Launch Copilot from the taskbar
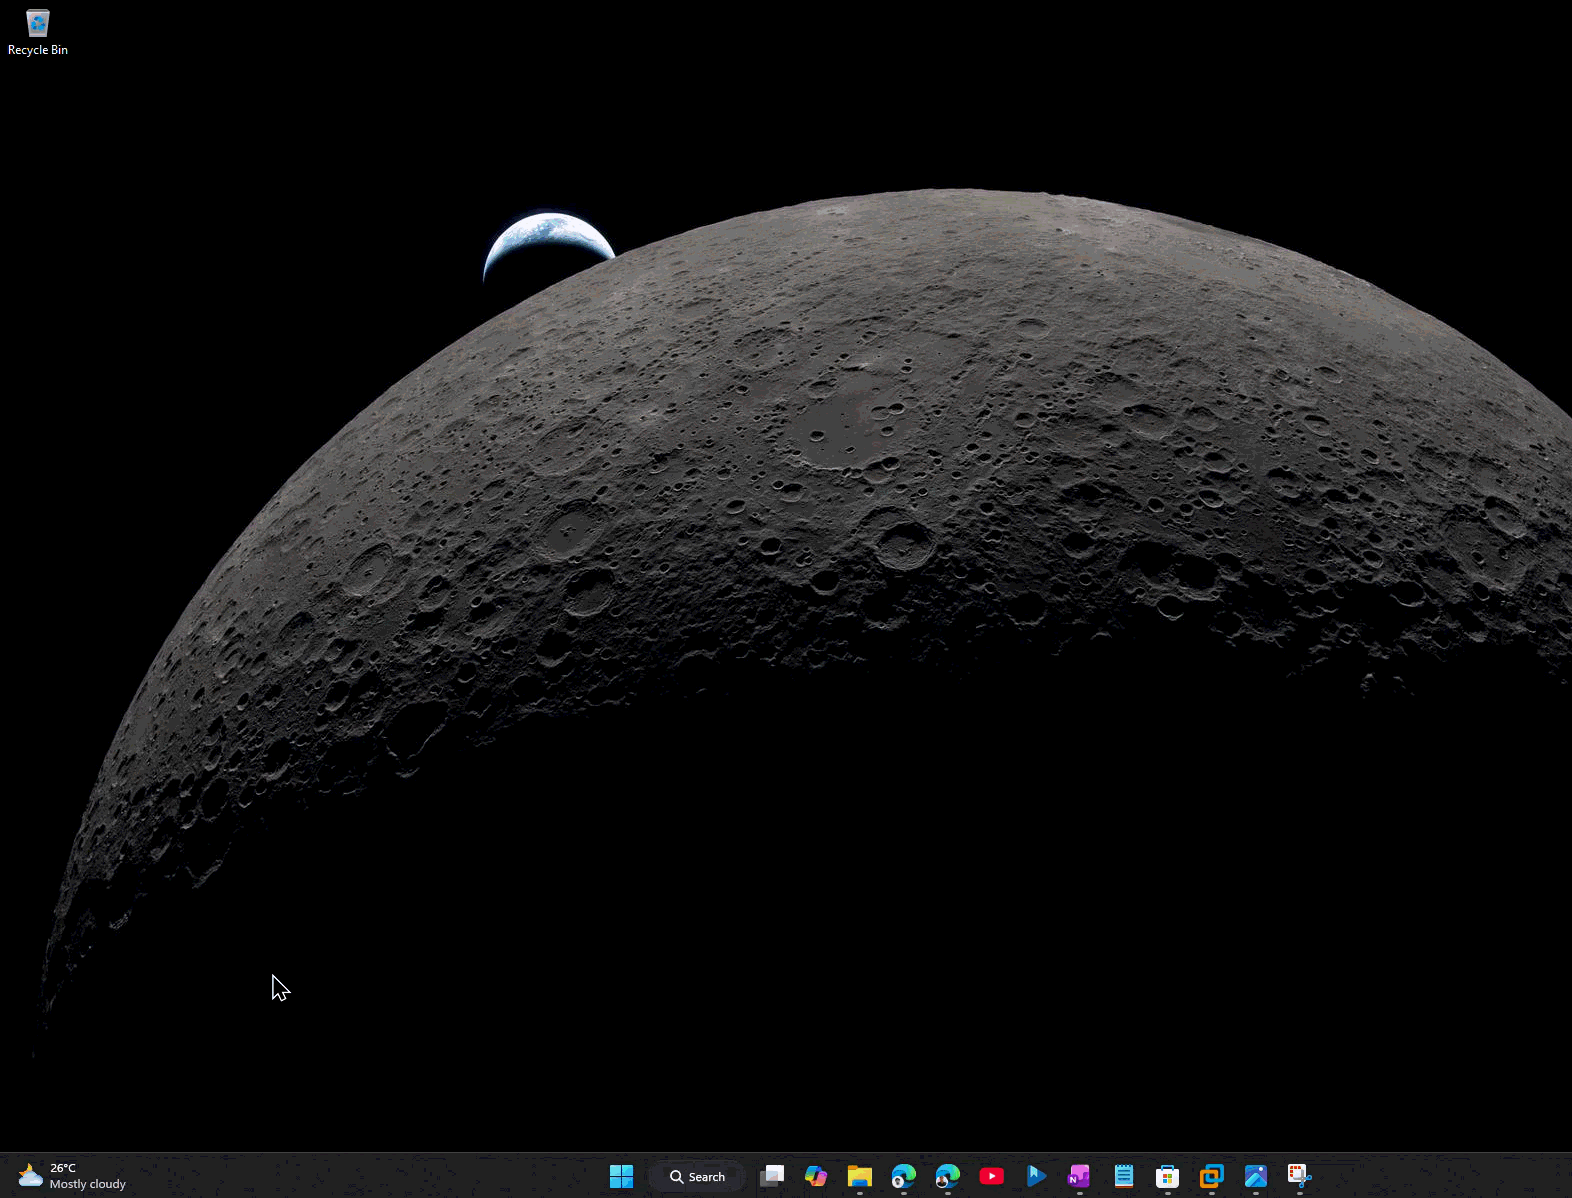This screenshot has width=1572, height=1198. [816, 1176]
